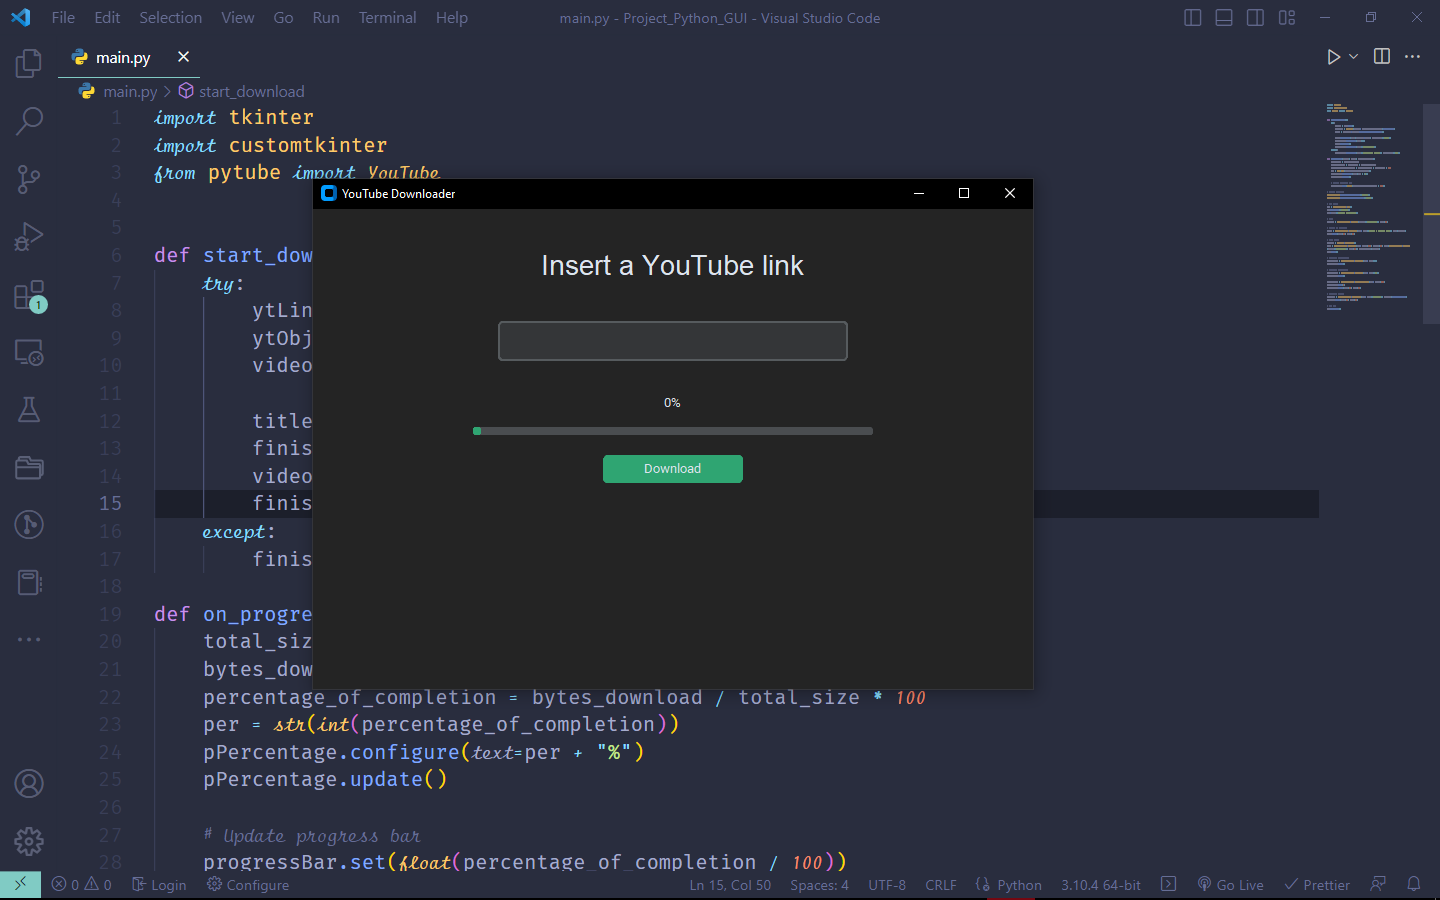Open the Git Graph circular icon

[x=29, y=524]
